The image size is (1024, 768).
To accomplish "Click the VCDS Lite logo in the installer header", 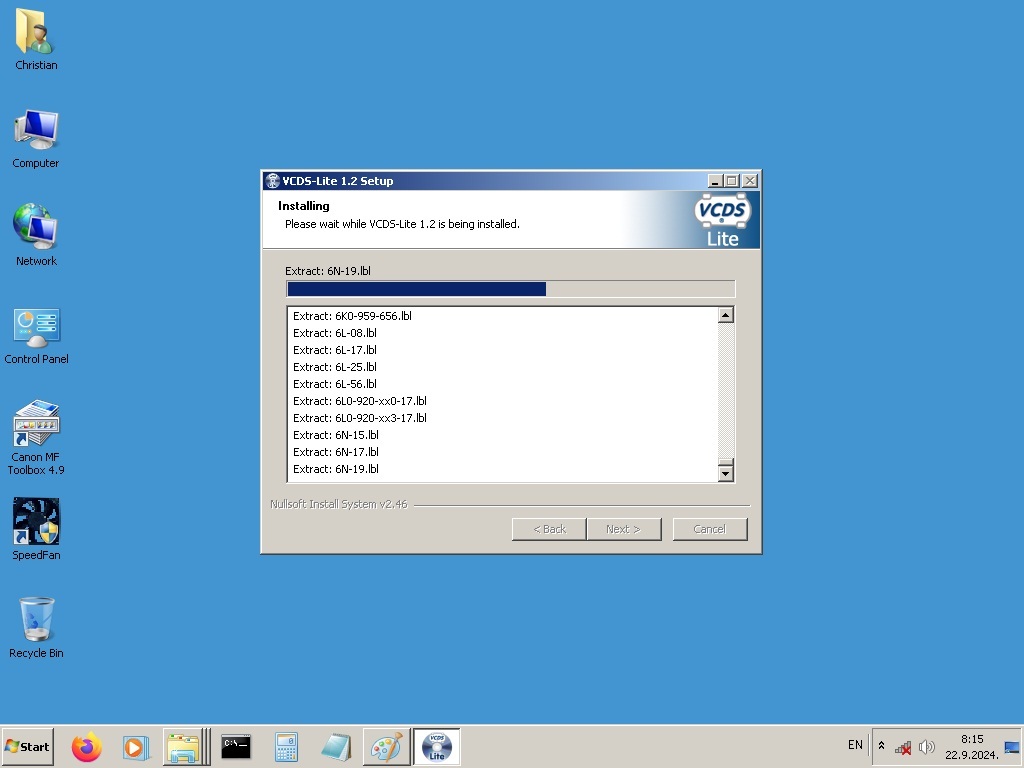I will (722, 219).
